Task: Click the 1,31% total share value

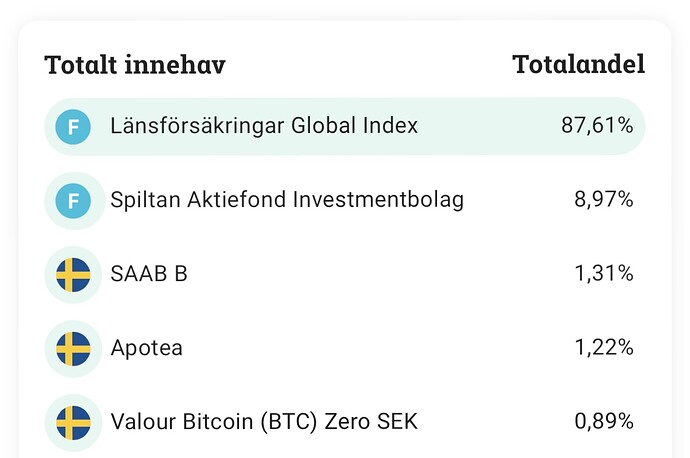Action: (603, 274)
